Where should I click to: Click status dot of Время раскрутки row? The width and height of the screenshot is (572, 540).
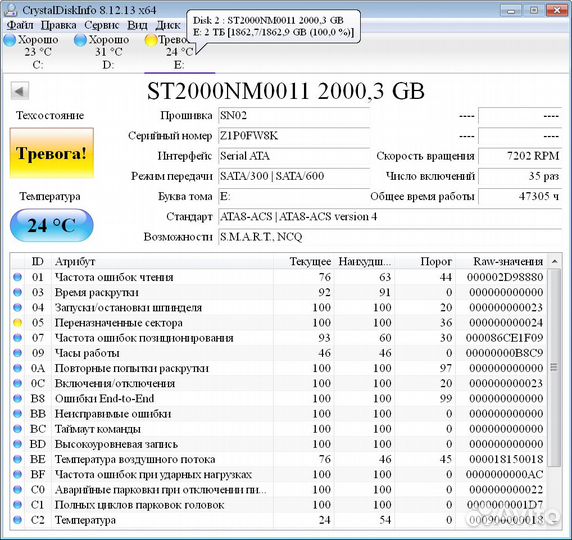18,293
